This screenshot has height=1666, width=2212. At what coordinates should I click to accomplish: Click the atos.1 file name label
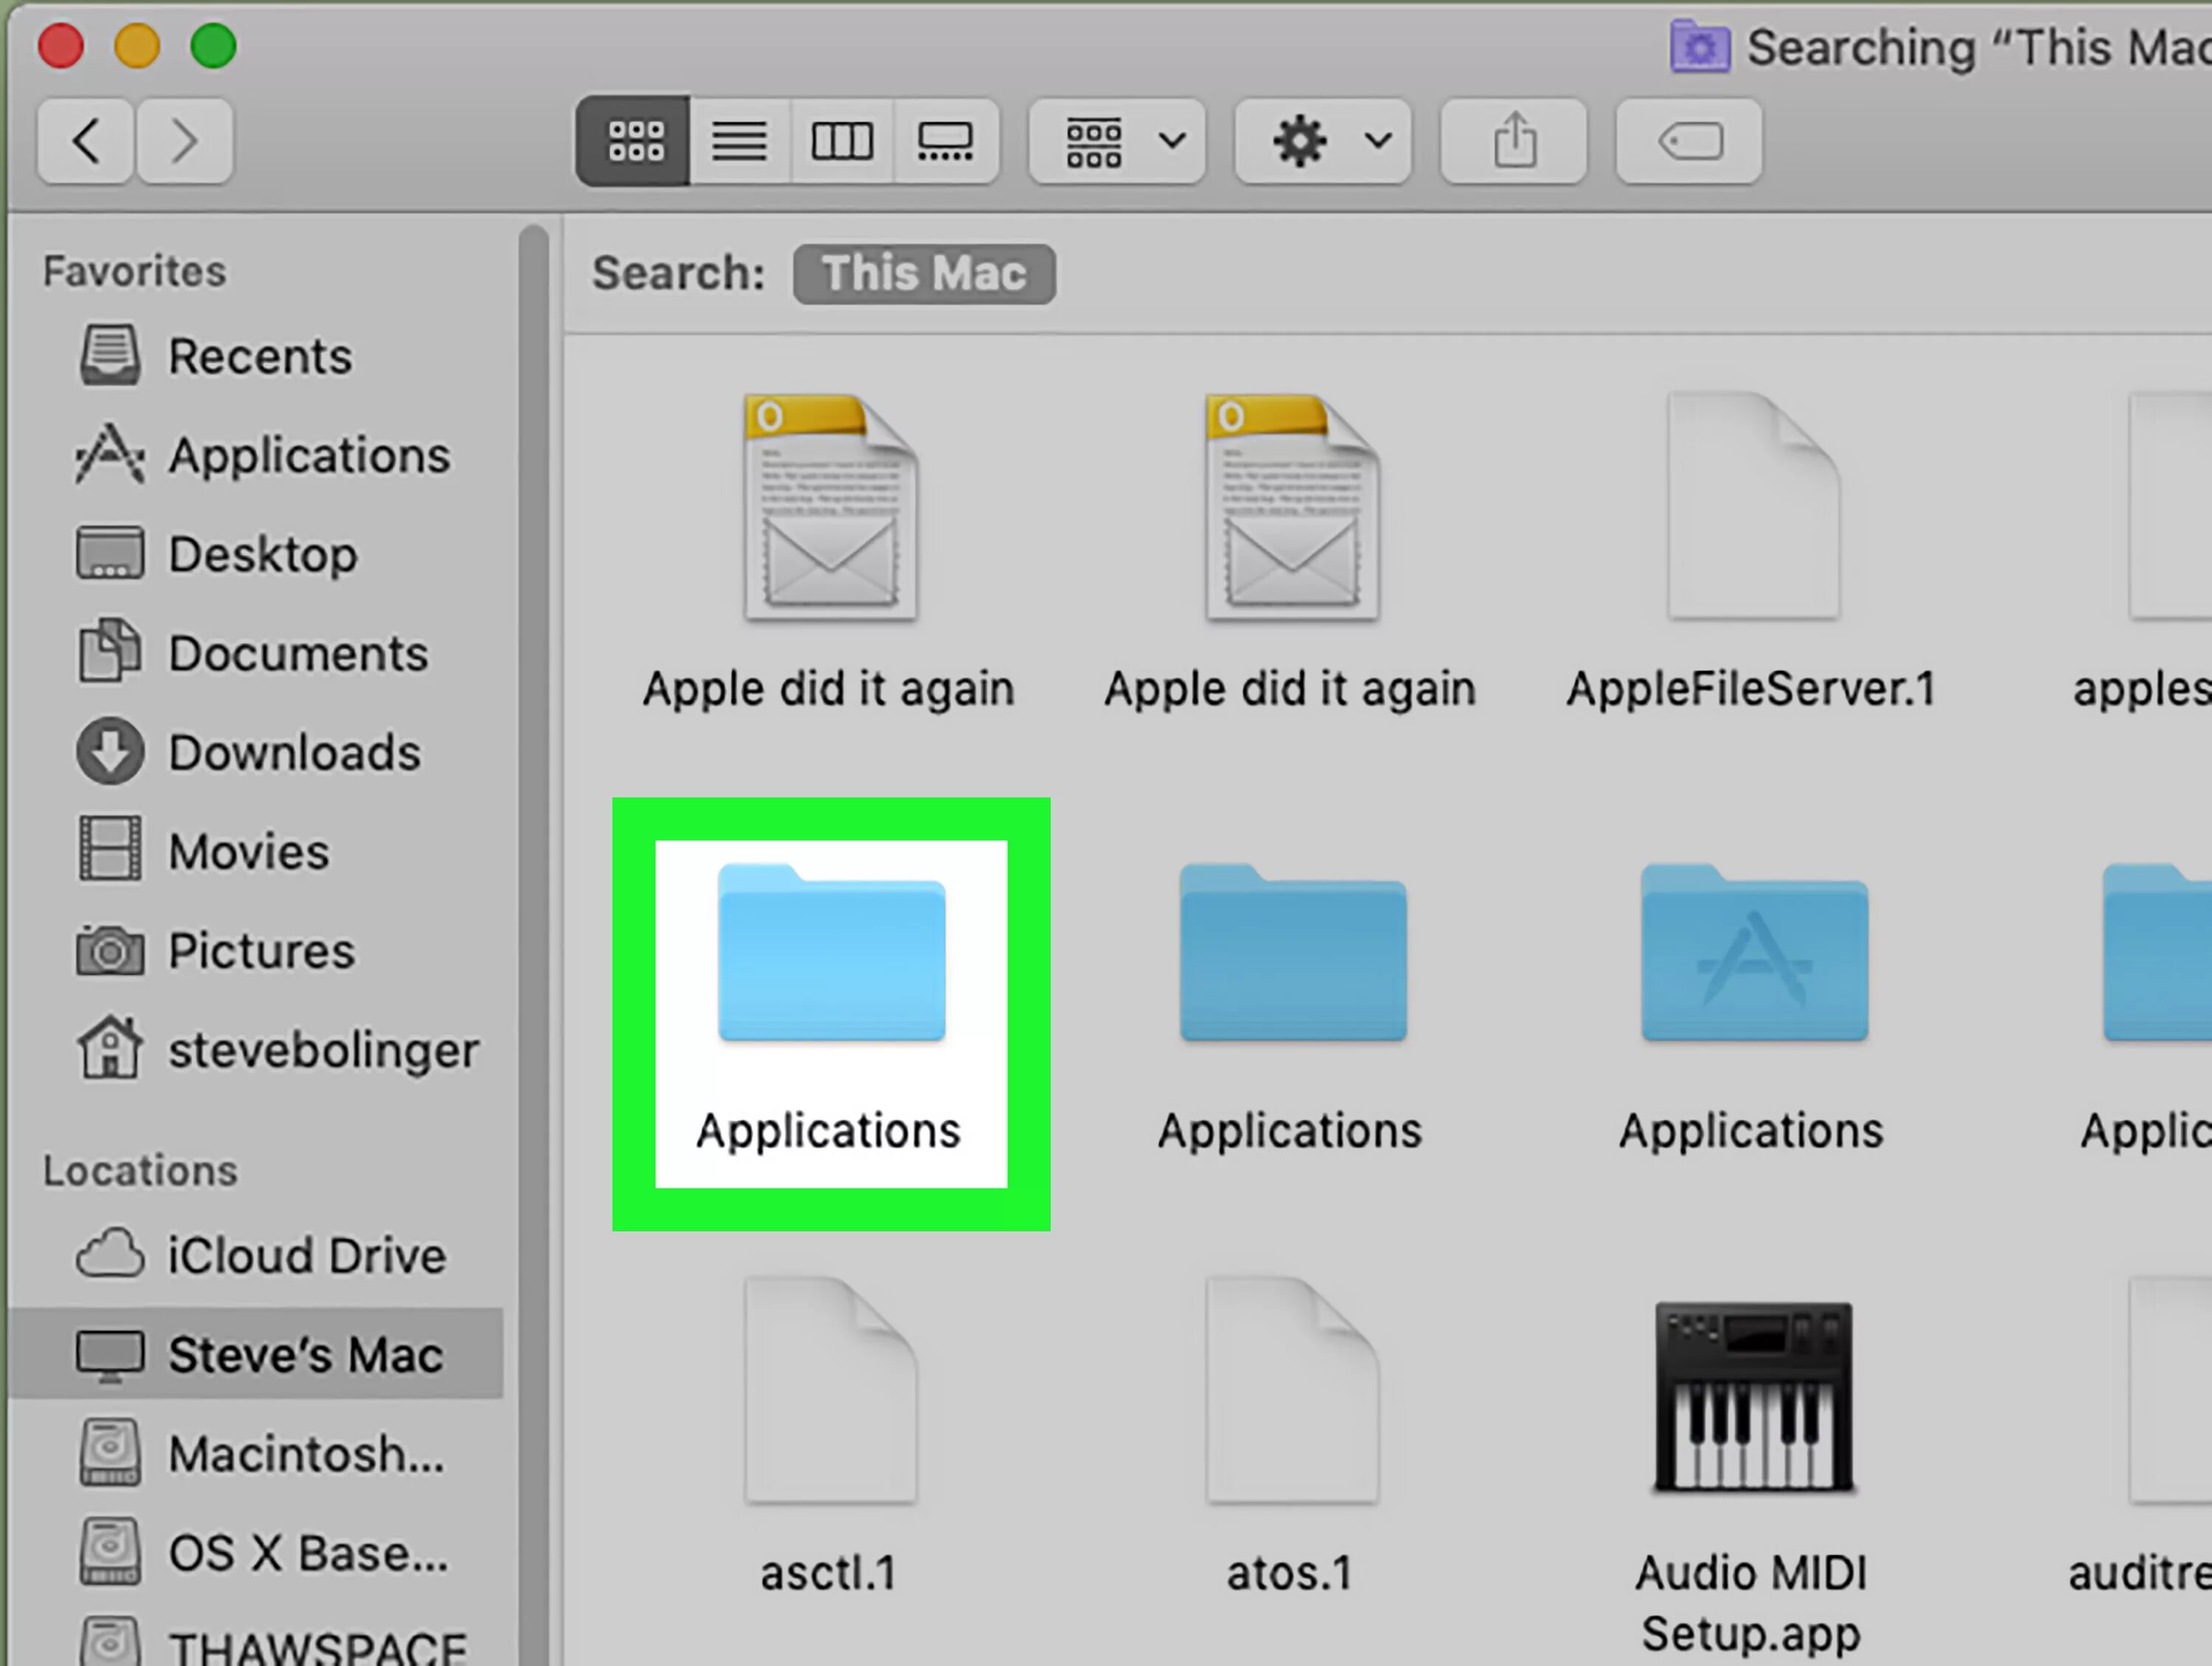point(1290,1573)
